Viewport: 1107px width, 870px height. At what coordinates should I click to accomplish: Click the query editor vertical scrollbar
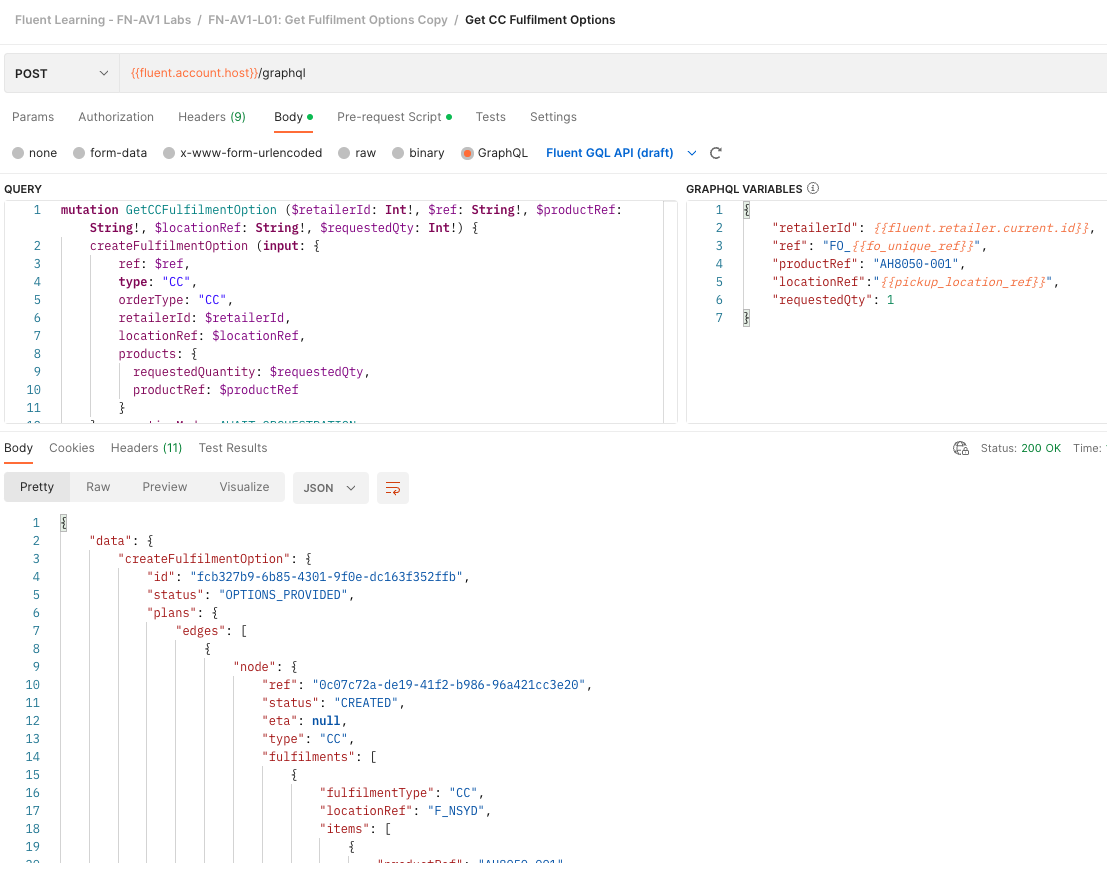[x=670, y=312]
